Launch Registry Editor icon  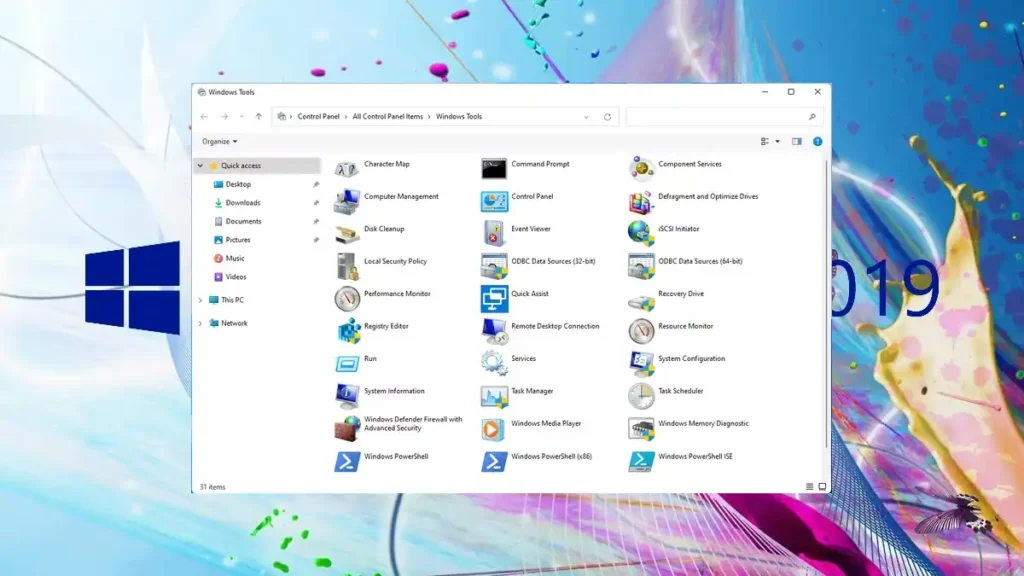point(347,331)
